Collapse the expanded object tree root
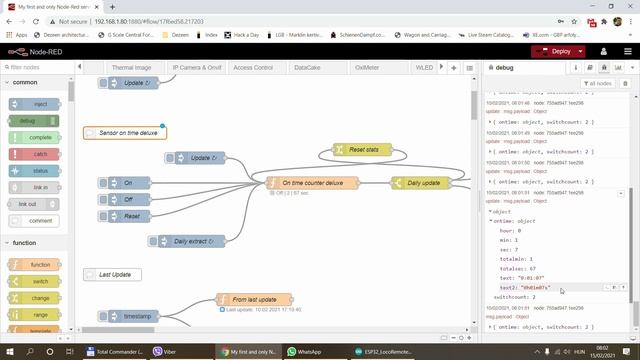The height and width of the screenshot is (360, 640). [490, 211]
